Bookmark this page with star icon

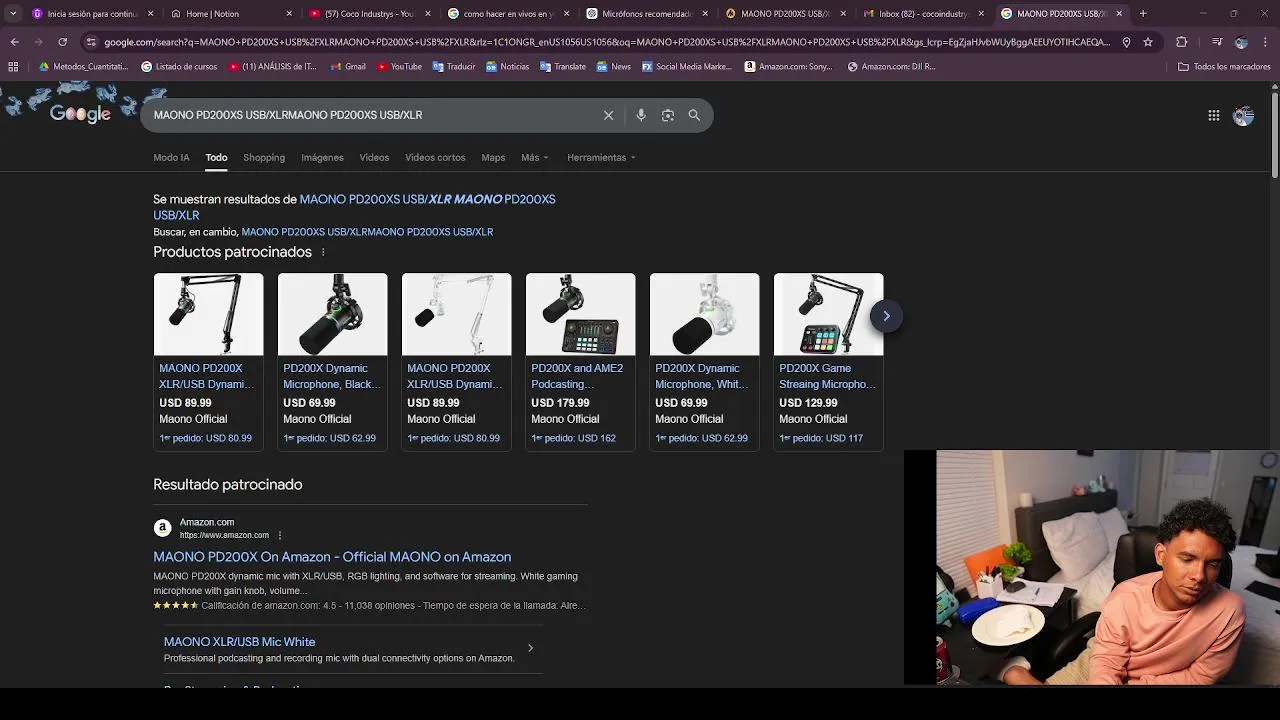point(1148,42)
